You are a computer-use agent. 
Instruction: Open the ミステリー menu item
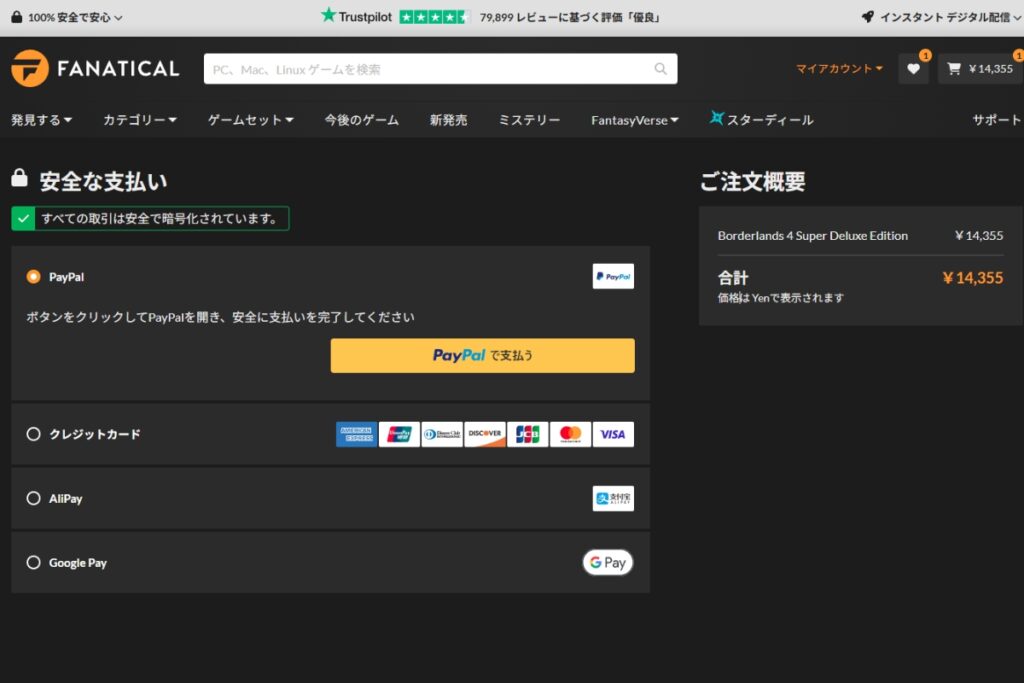click(x=529, y=119)
